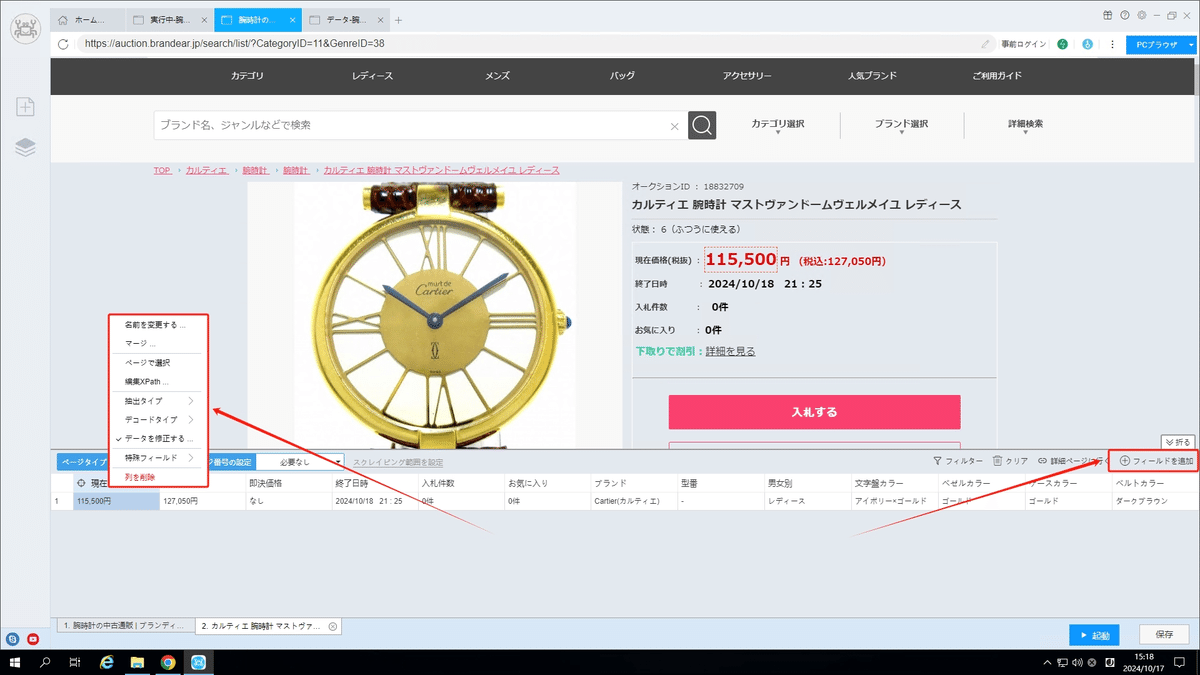Image resolution: width=1200 pixels, height=675 pixels.
Task: Expand the 特殊フィールド submenu
Action: pos(158,458)
